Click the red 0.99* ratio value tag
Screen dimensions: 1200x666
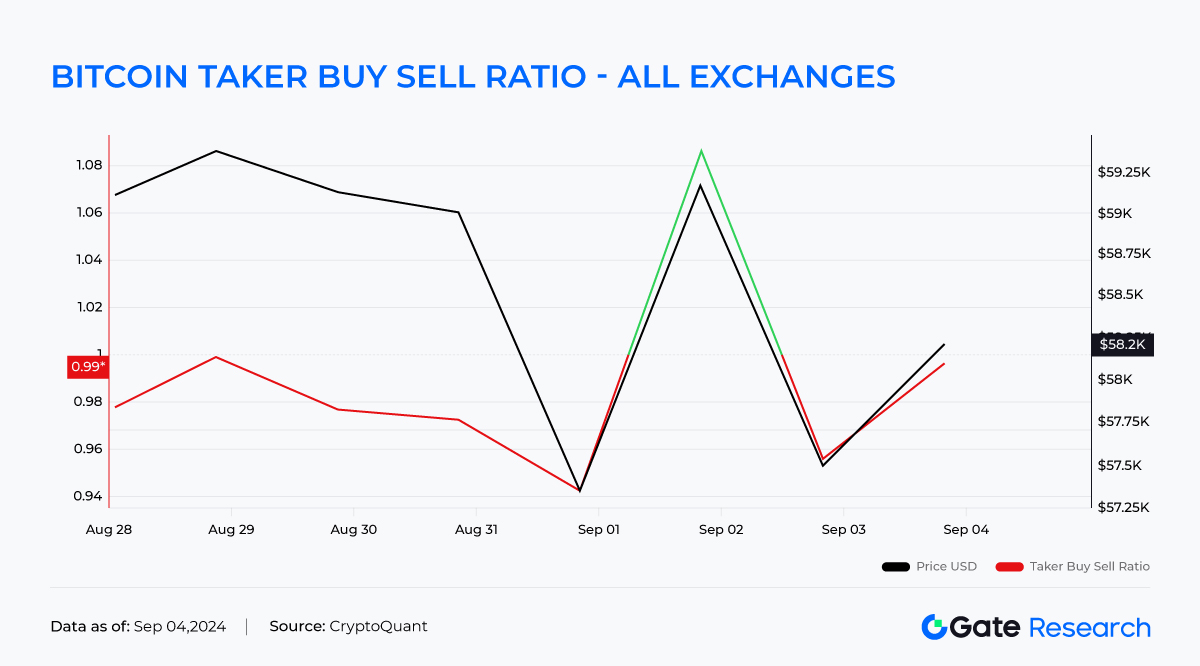pyautogui.click(x=87, y=367)
